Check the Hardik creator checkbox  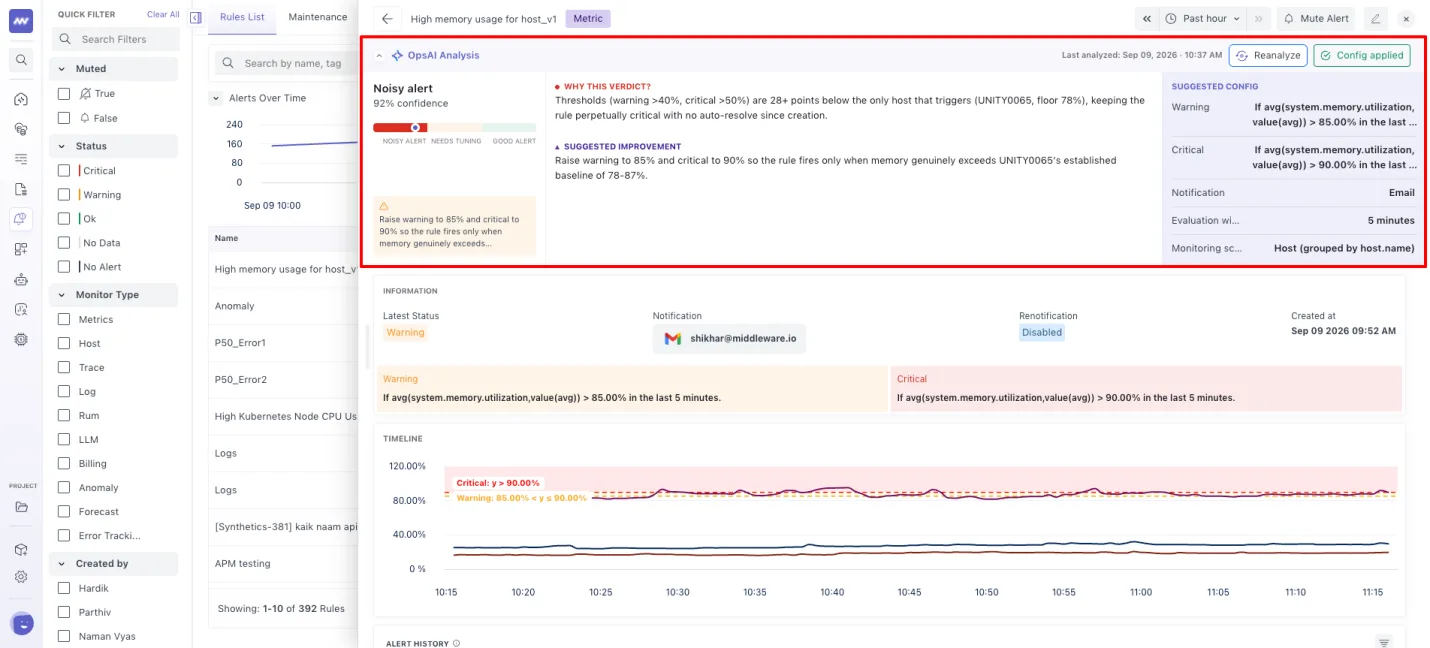[64, 588]
